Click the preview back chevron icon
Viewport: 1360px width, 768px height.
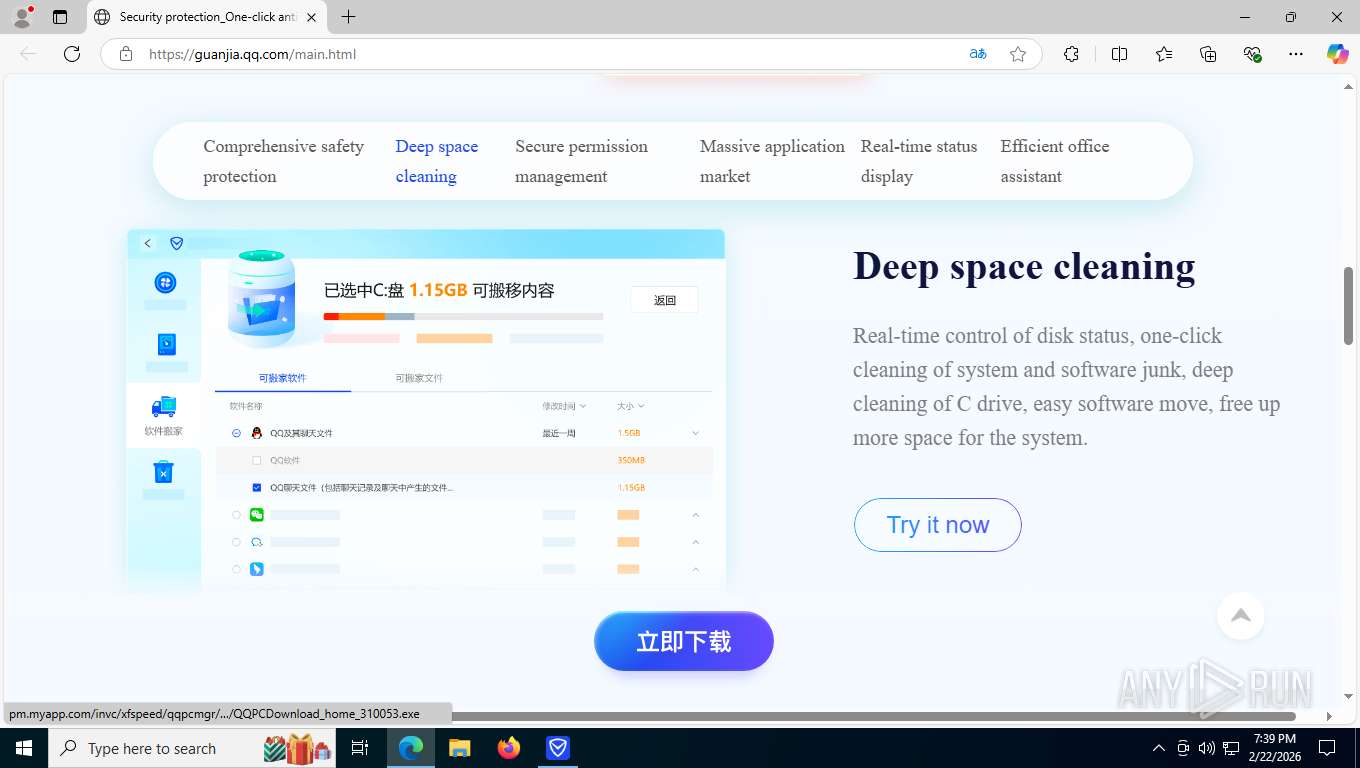[148, 243]
